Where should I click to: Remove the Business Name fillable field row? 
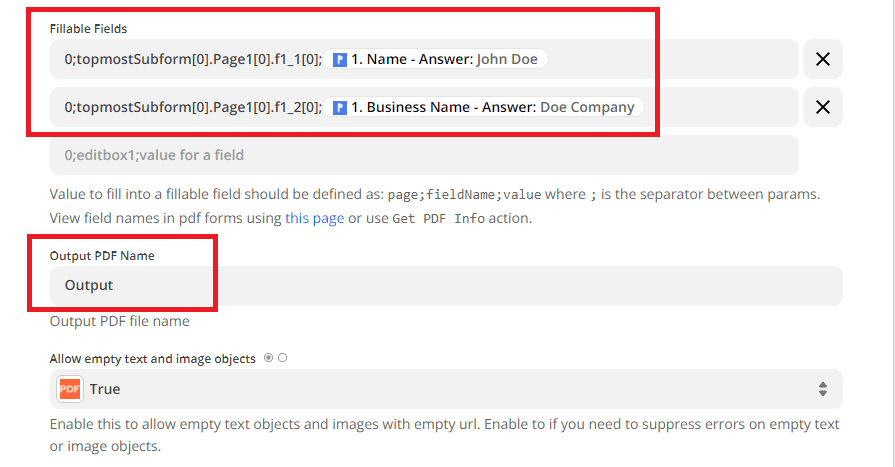823,107
